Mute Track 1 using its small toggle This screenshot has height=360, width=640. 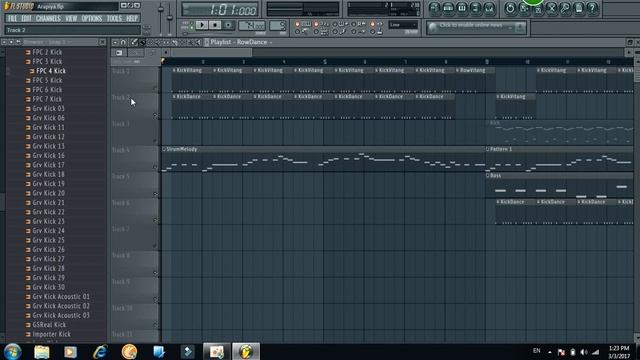(155, 88)
